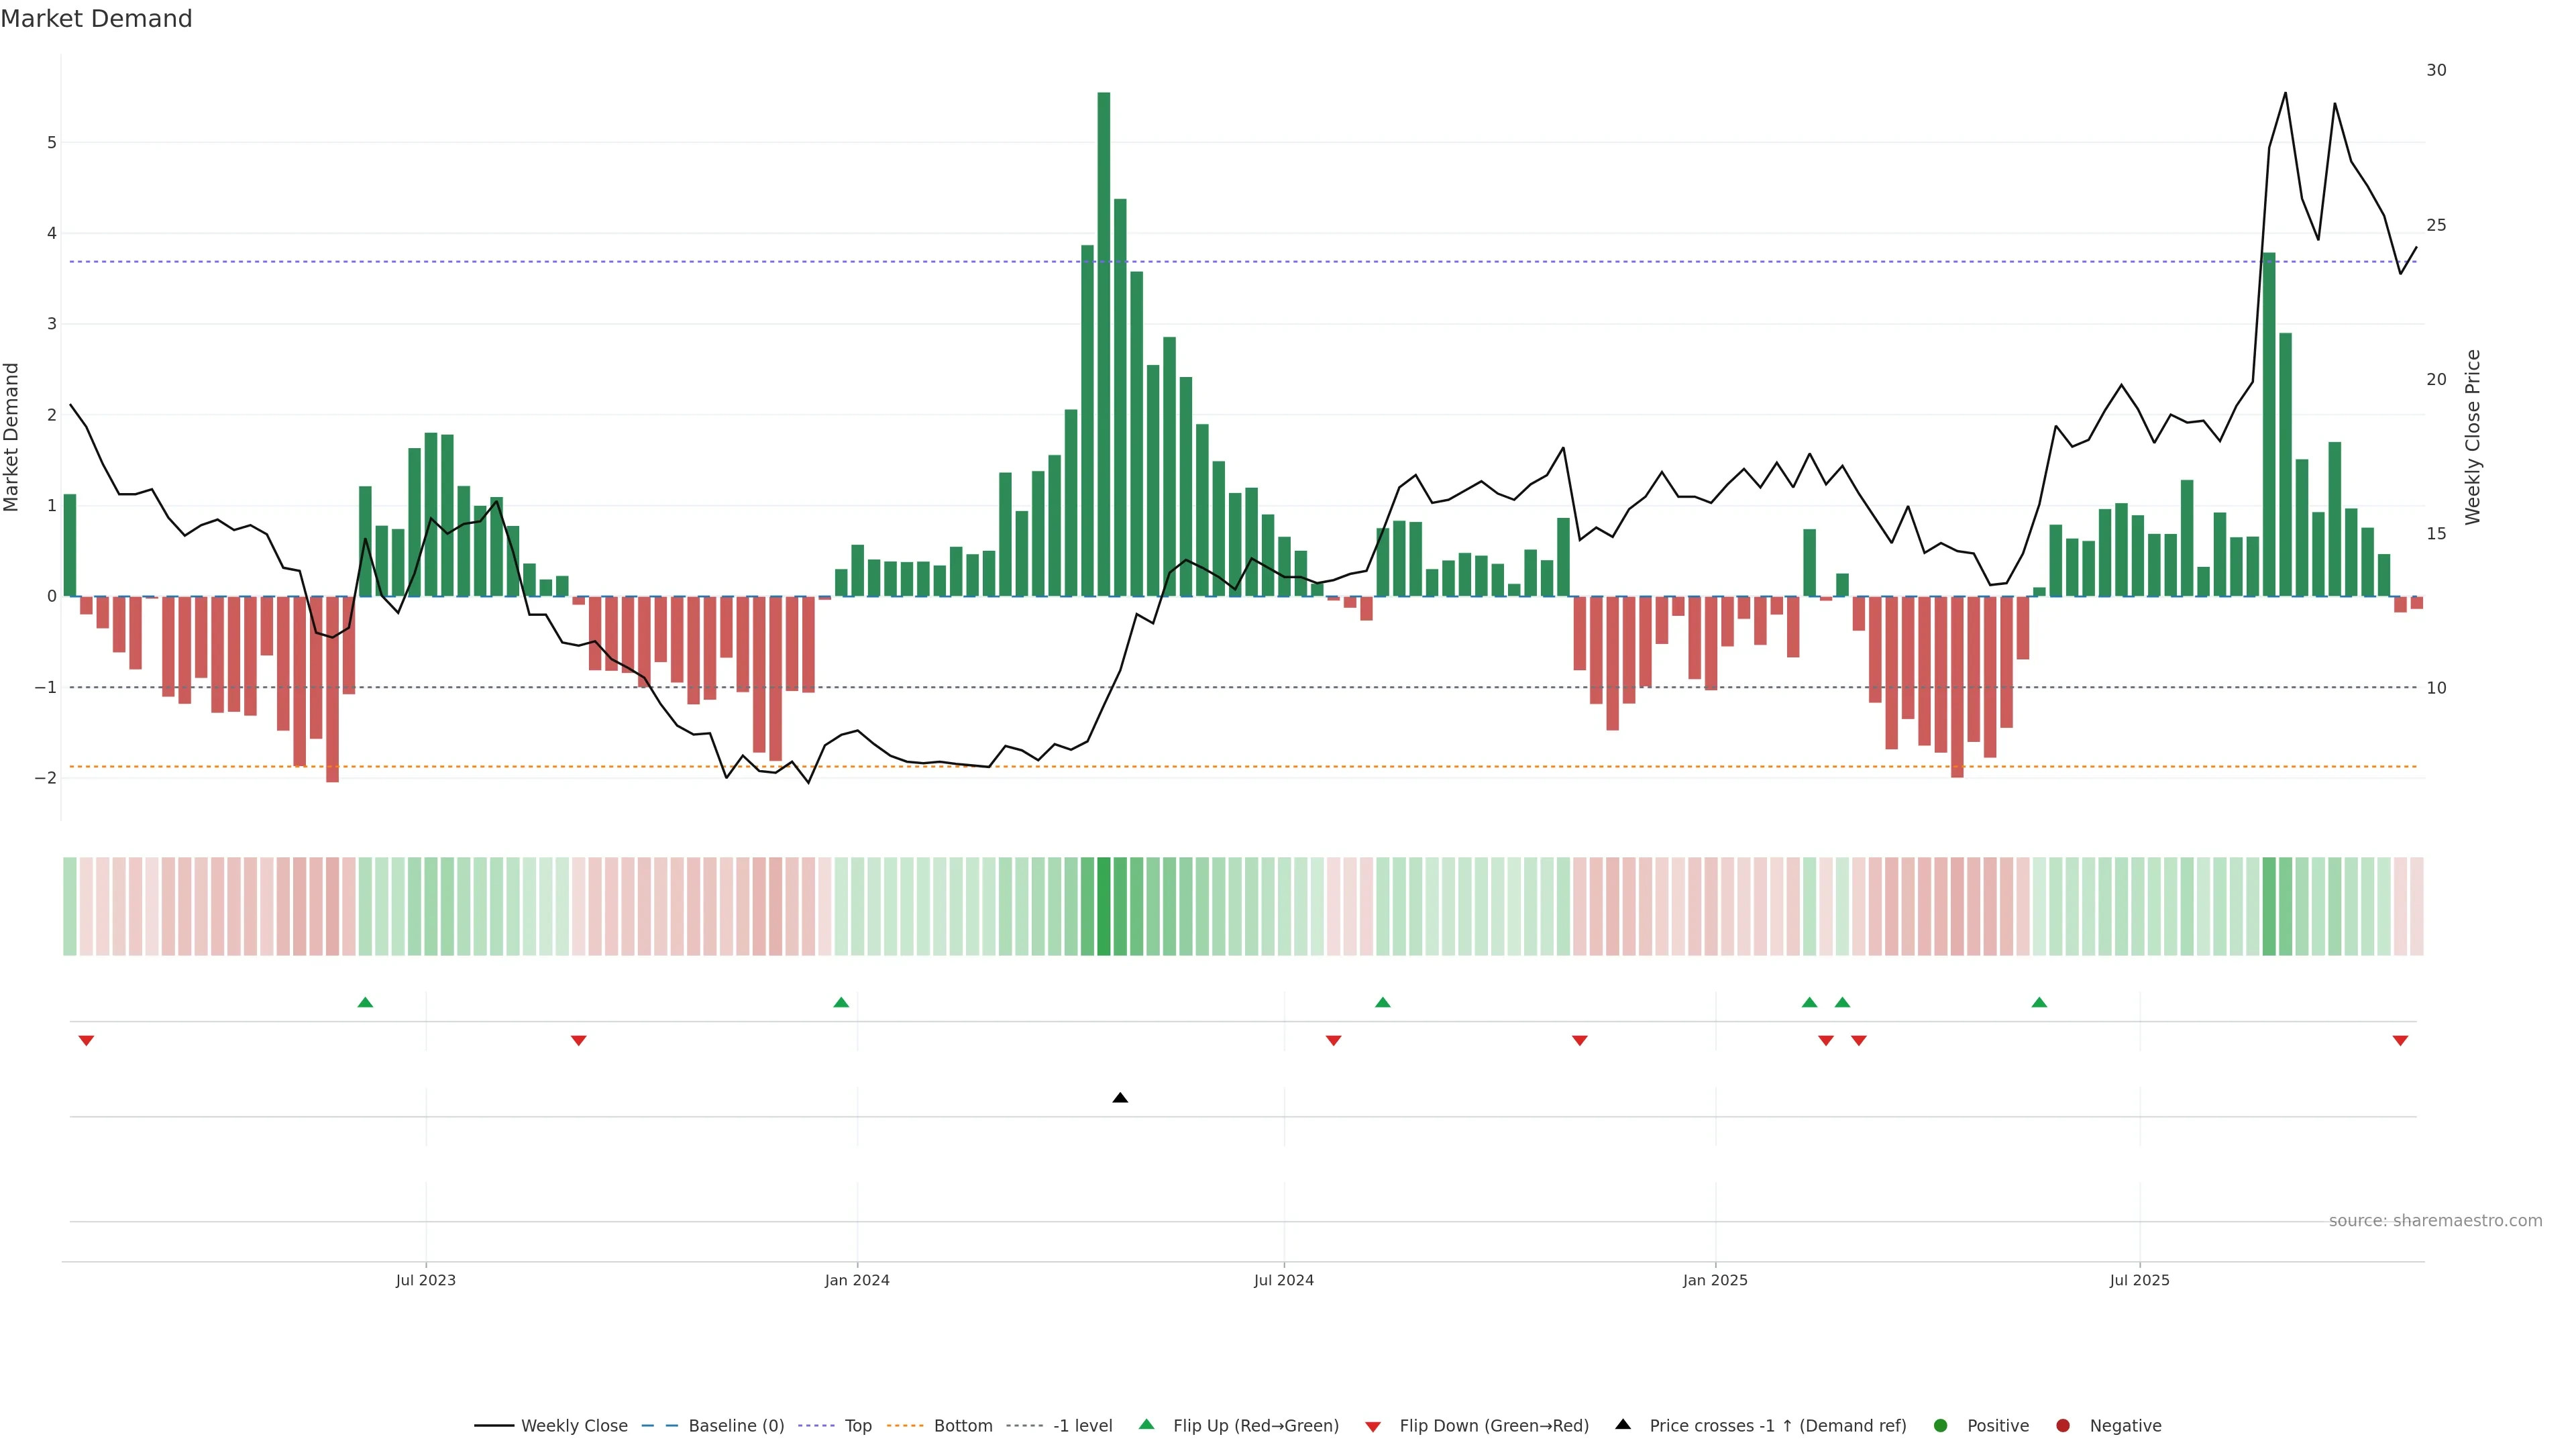Screen dimensions: 2576x1449
Task: Hide the Top dotted line legend item
Action: pyautogui.click(x=857, y=1426)
